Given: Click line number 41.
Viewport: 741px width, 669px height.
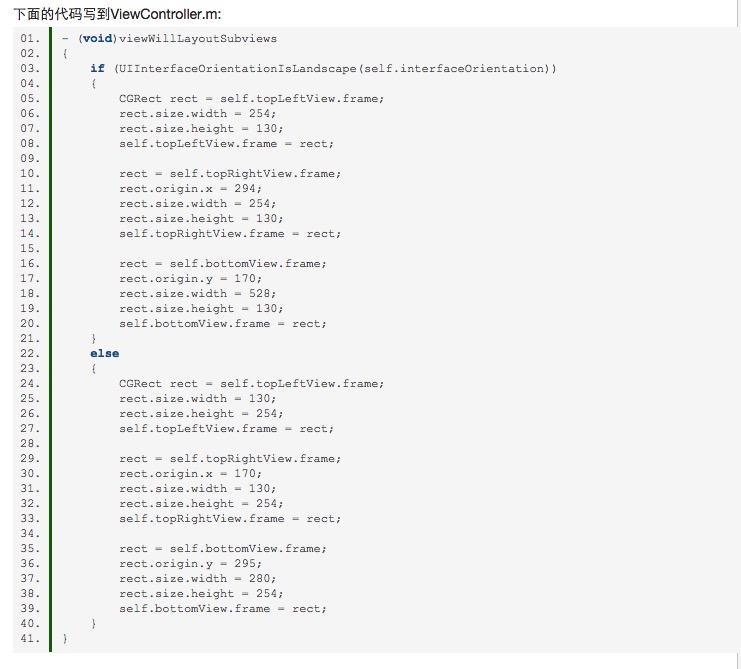Looking at the screenshot, I should pyautogui.click(x=30, y=639).
